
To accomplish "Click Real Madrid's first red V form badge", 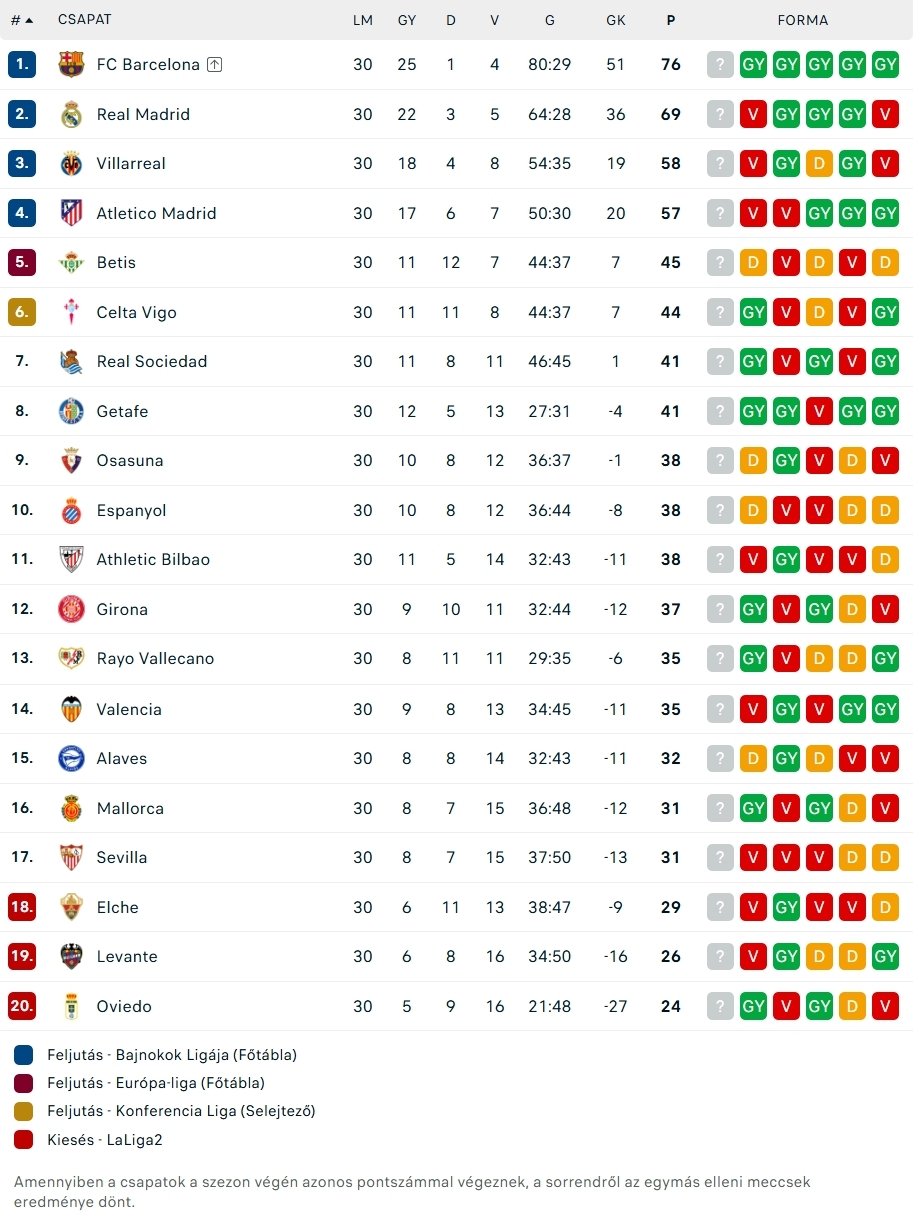I will (753, 114).
